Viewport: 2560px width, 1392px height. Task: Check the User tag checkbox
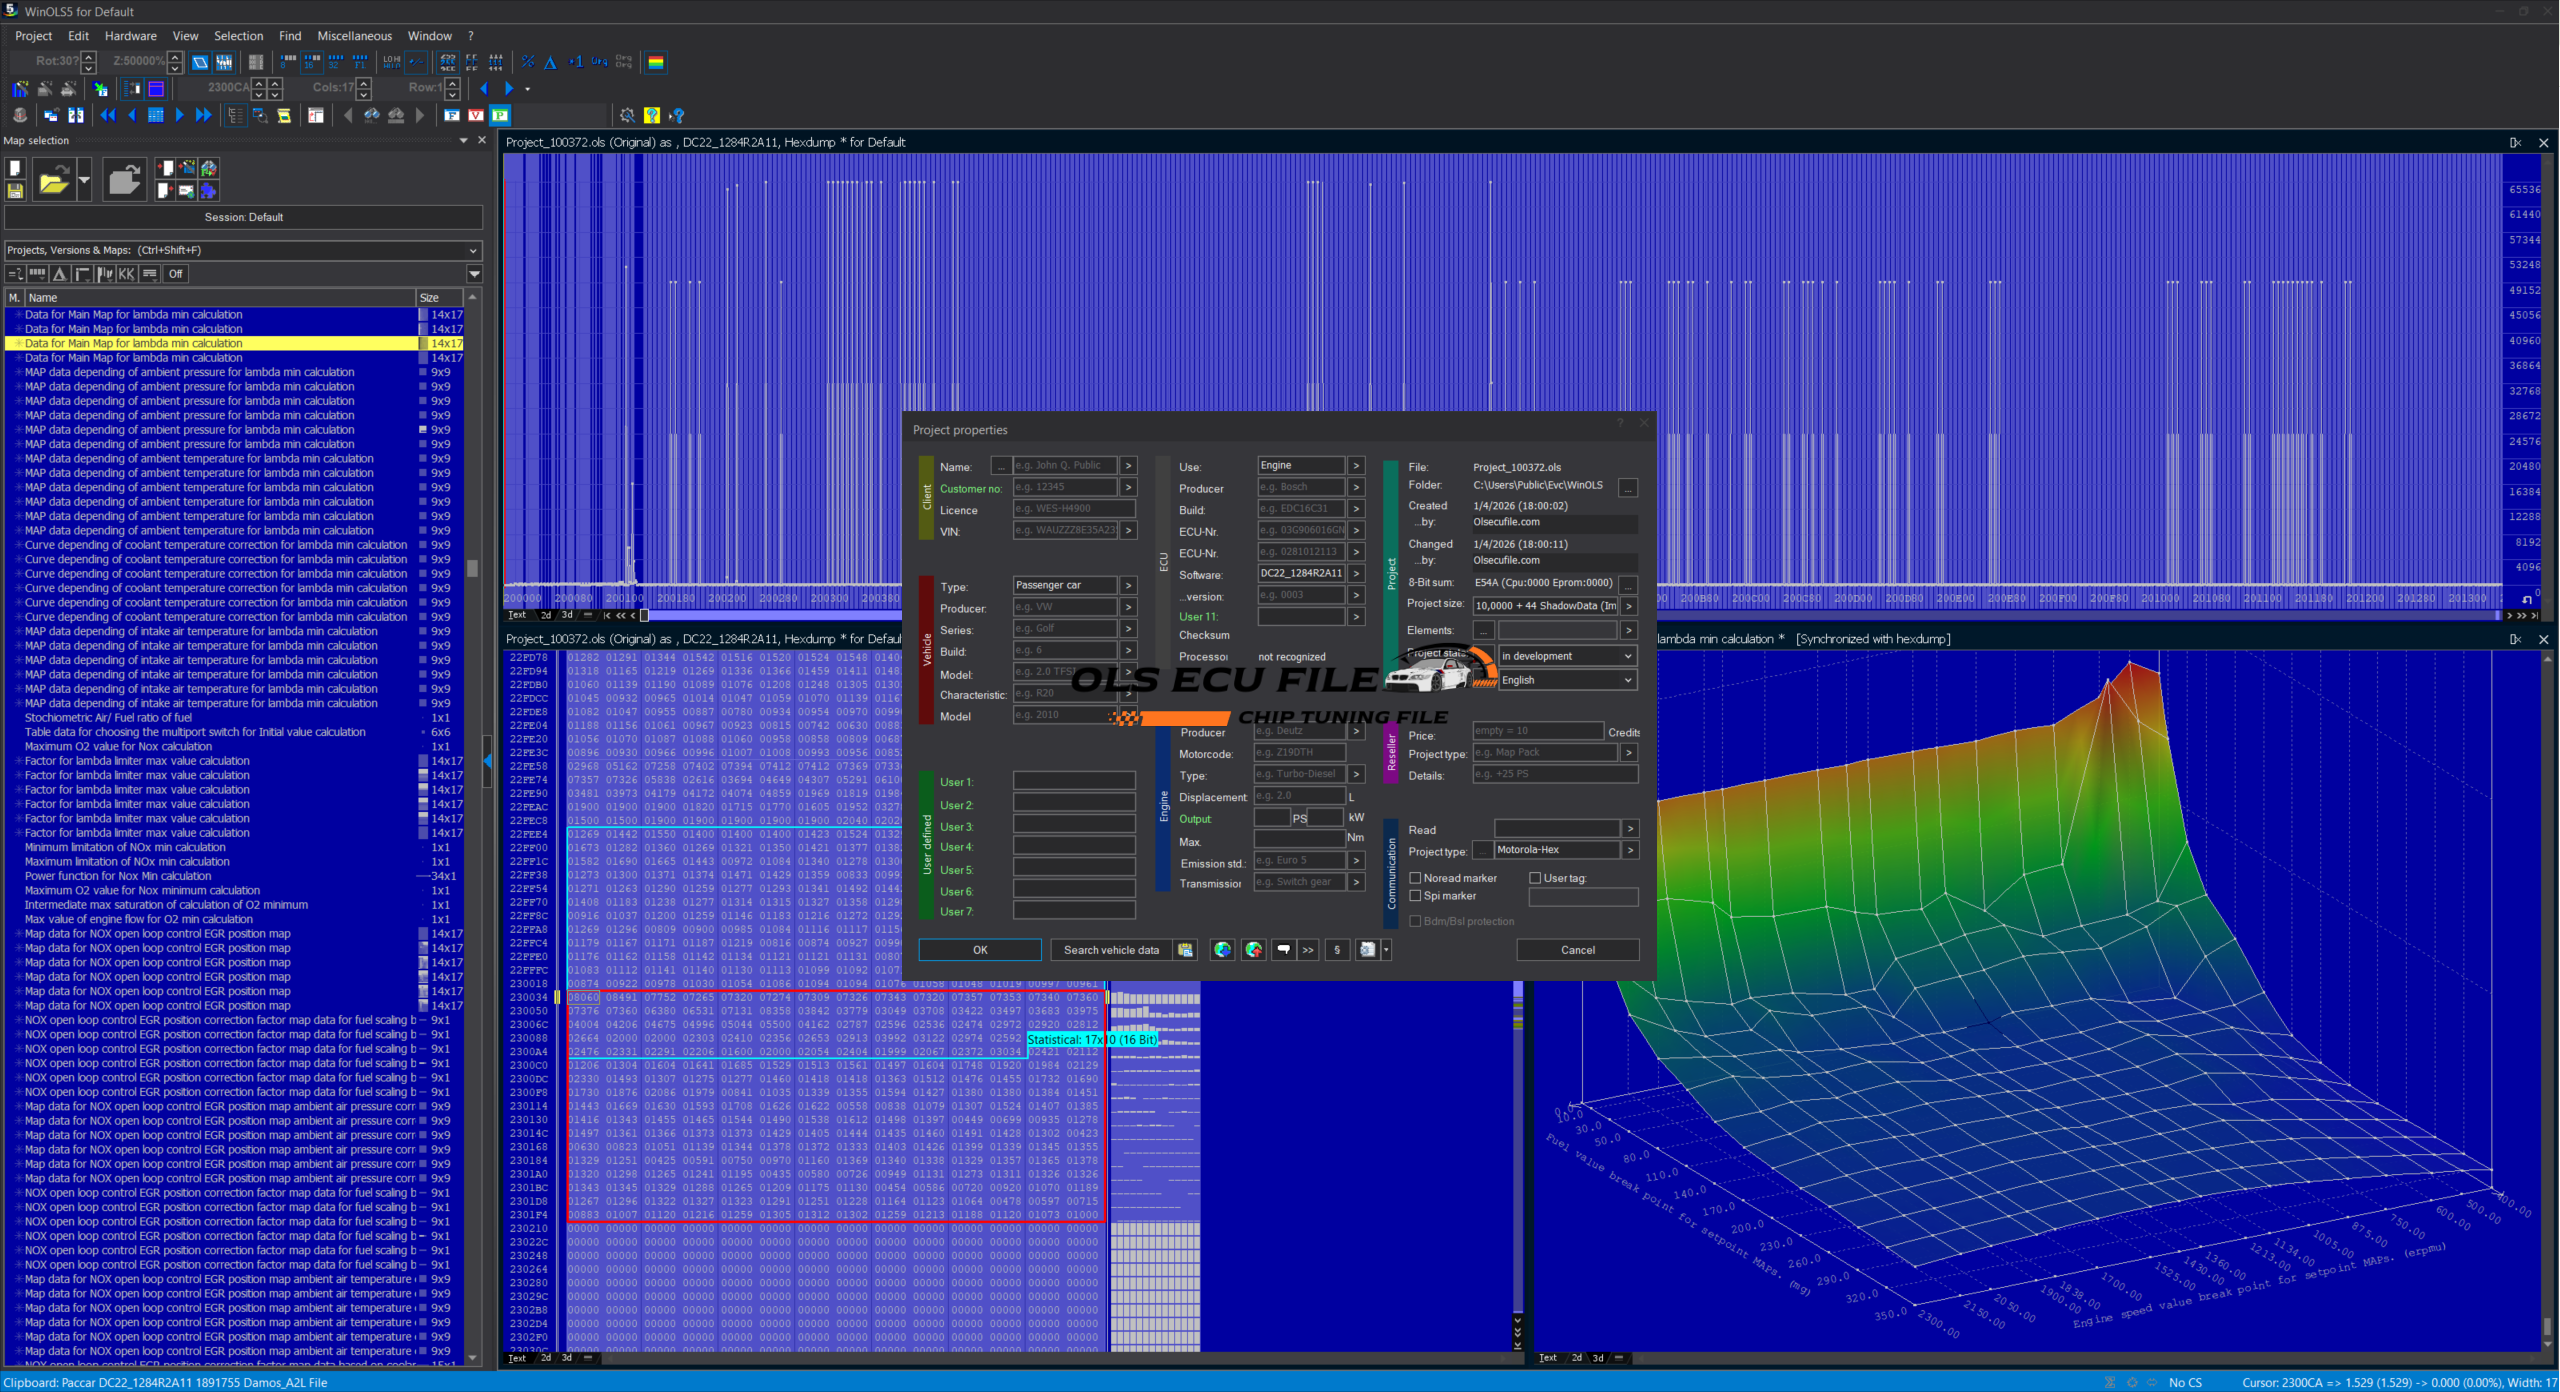pyautogui.click(x=1535, y=878)
